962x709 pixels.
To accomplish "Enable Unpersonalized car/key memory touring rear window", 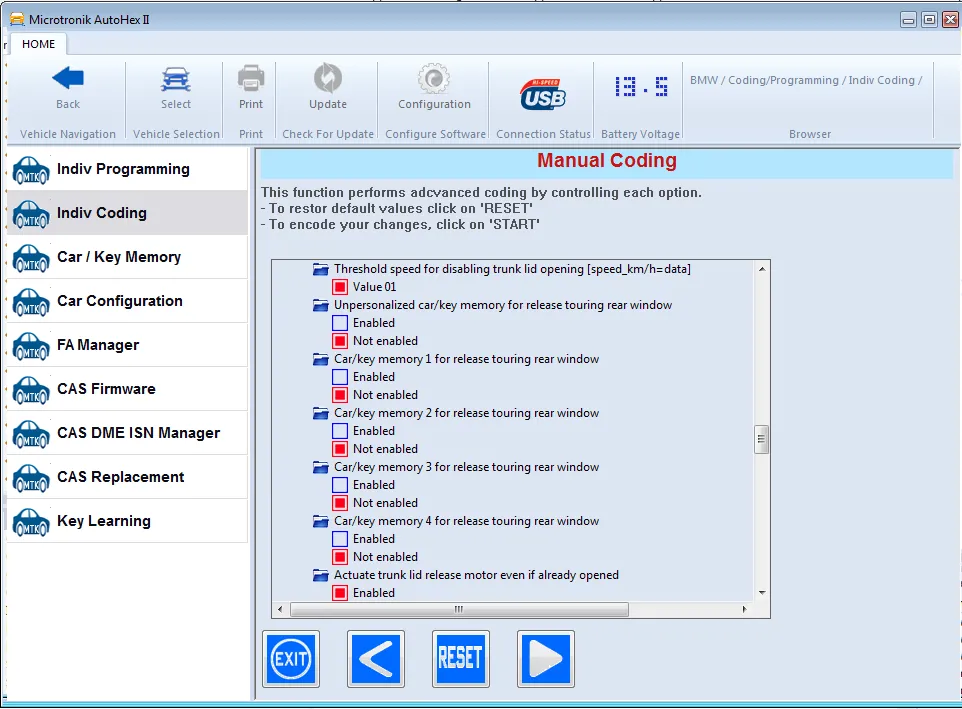I will [340, 323].
